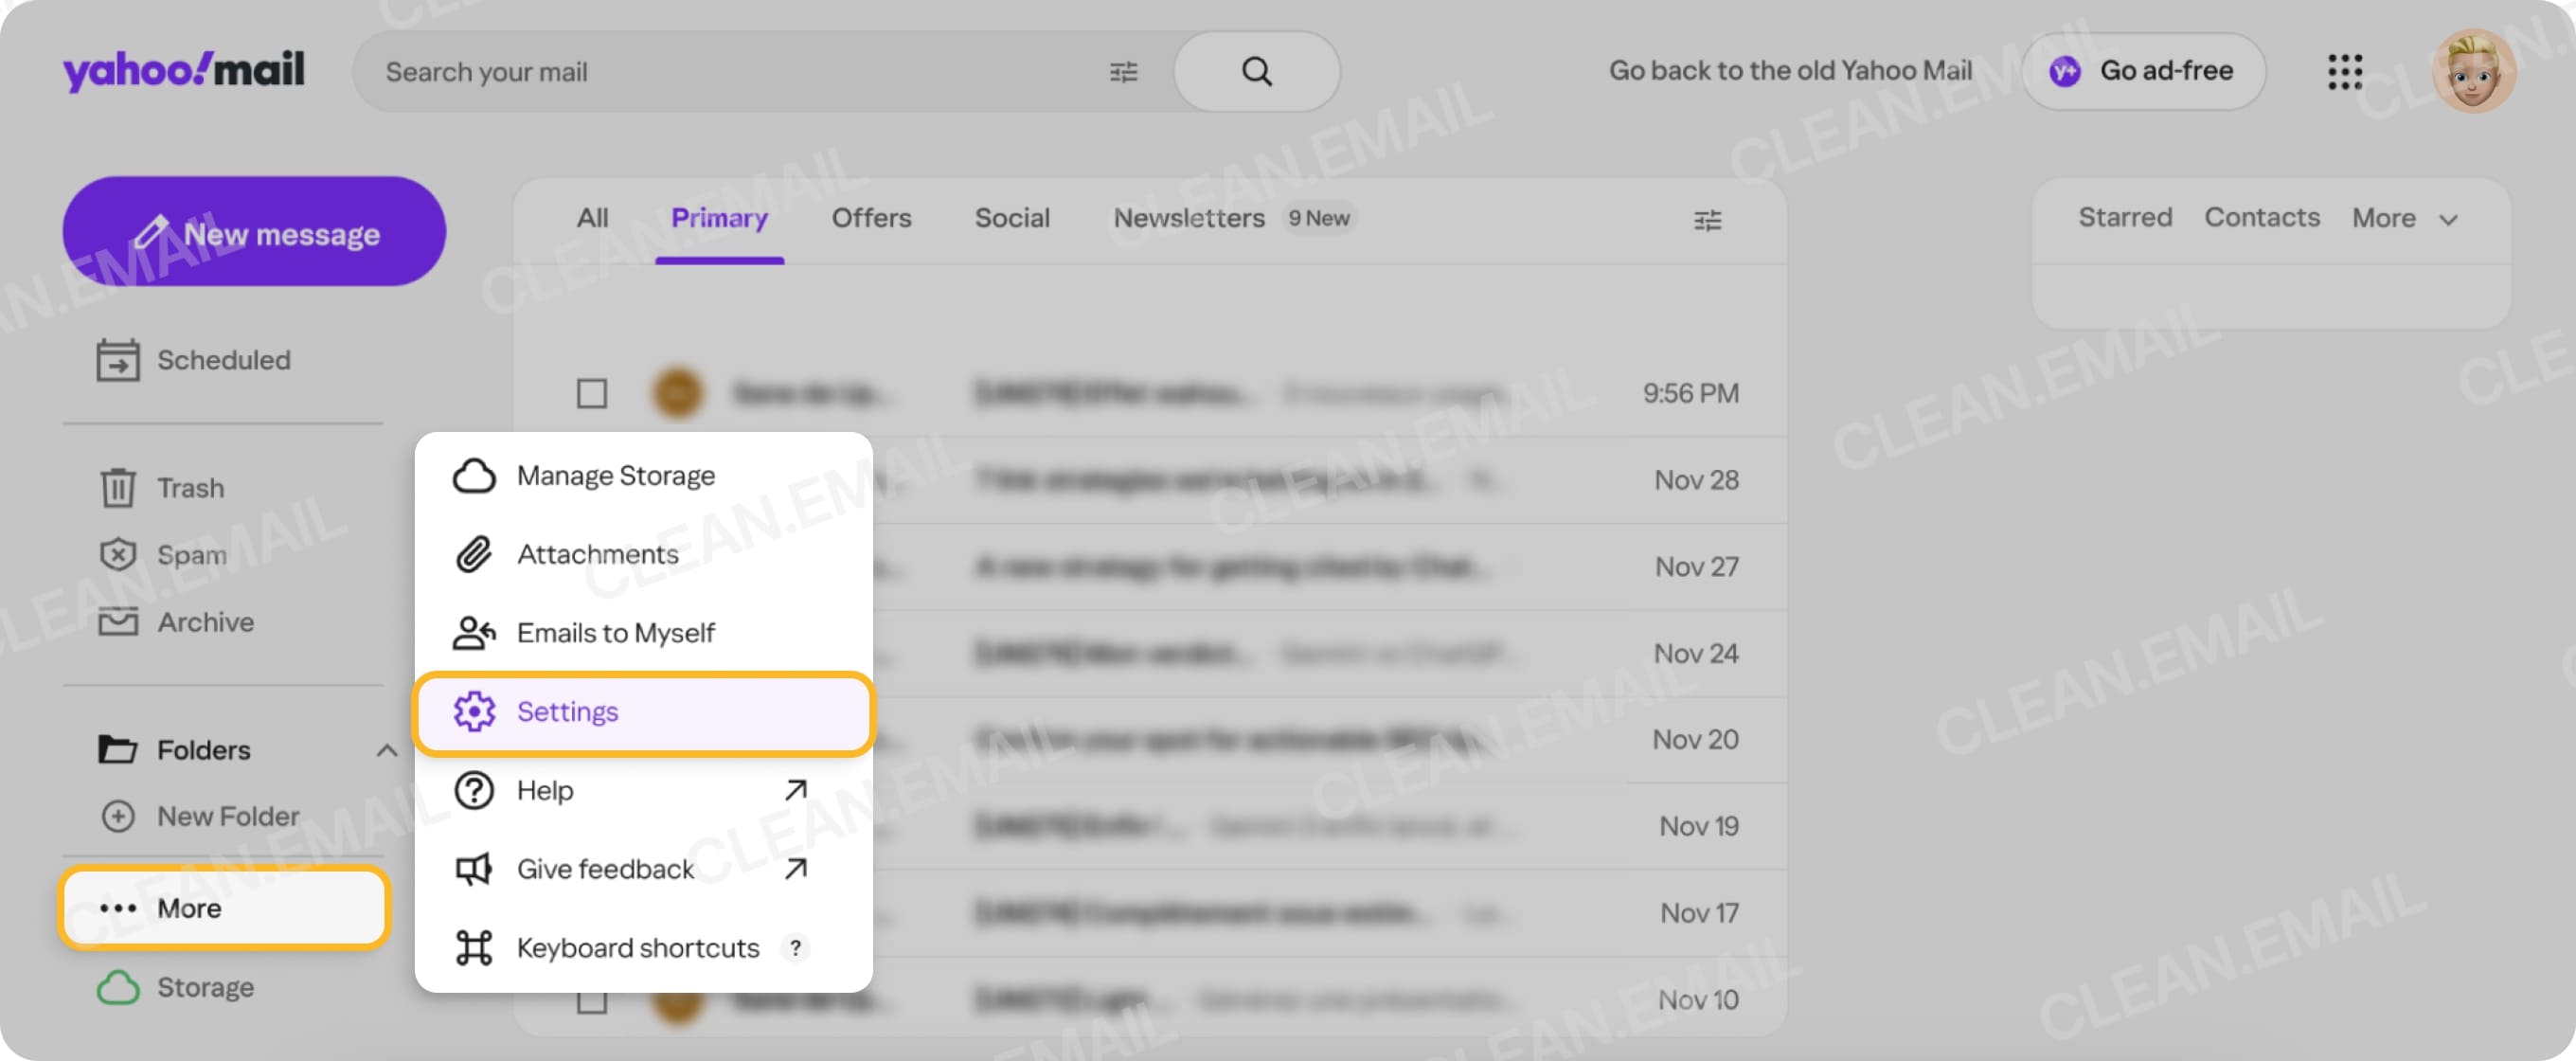
Task: Click Go back to the old Yahoo Mail
Action: 1789,71
